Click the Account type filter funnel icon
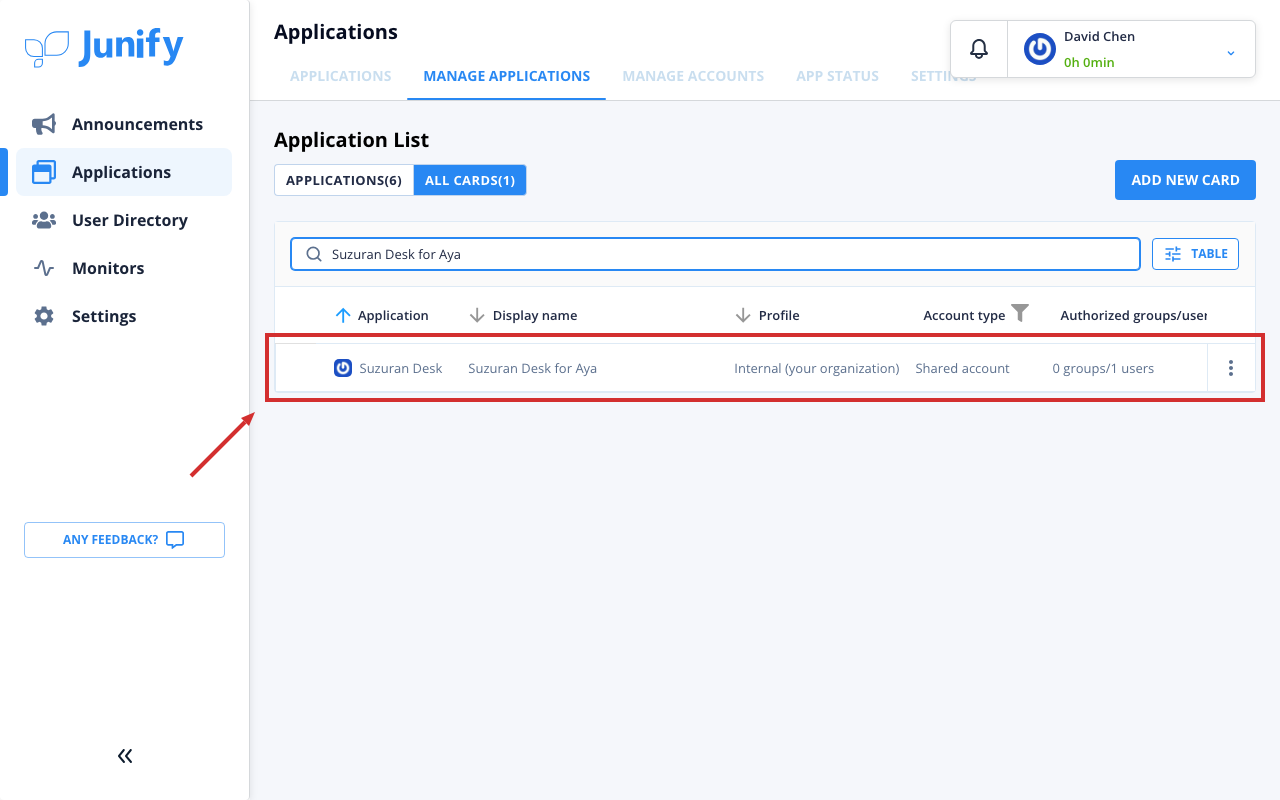 click(x=1020, y=313)
